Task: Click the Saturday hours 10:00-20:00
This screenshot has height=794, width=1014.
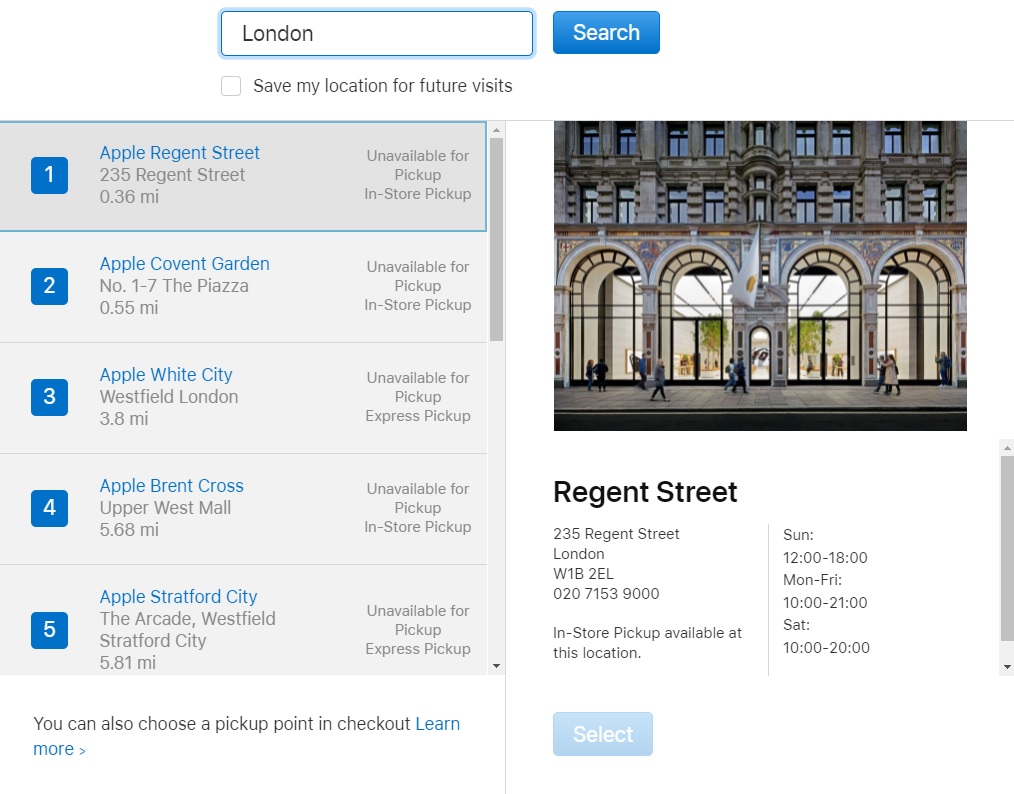Action: pyautogui.click(x=826, y=647)
